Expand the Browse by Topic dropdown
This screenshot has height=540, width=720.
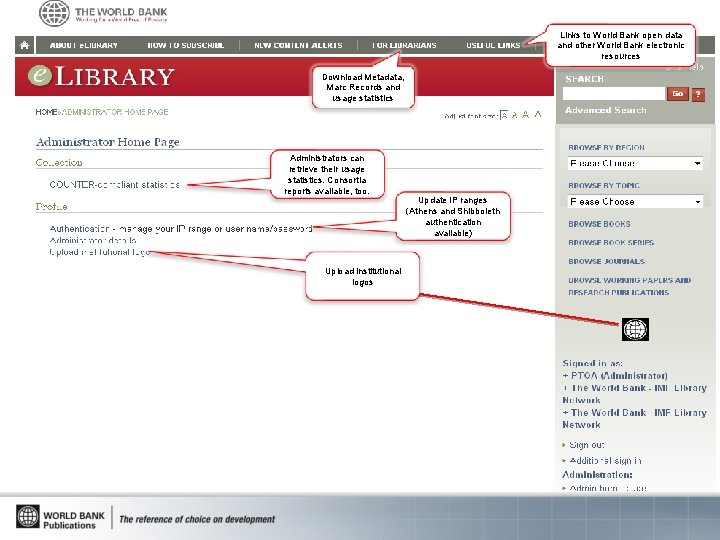click(635, 202)
